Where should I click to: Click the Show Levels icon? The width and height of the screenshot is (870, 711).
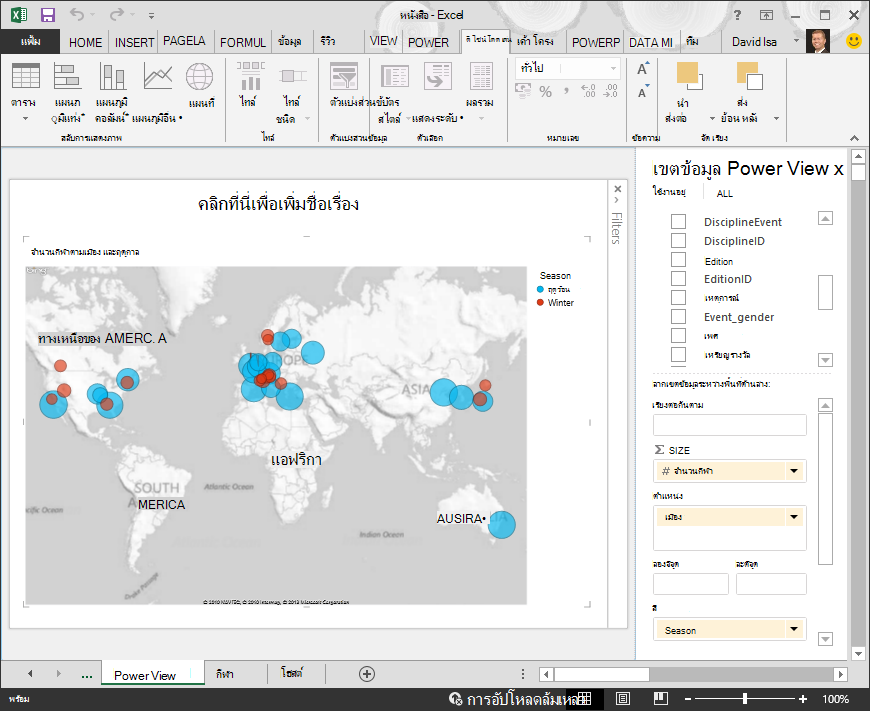[x=438, y=76]
